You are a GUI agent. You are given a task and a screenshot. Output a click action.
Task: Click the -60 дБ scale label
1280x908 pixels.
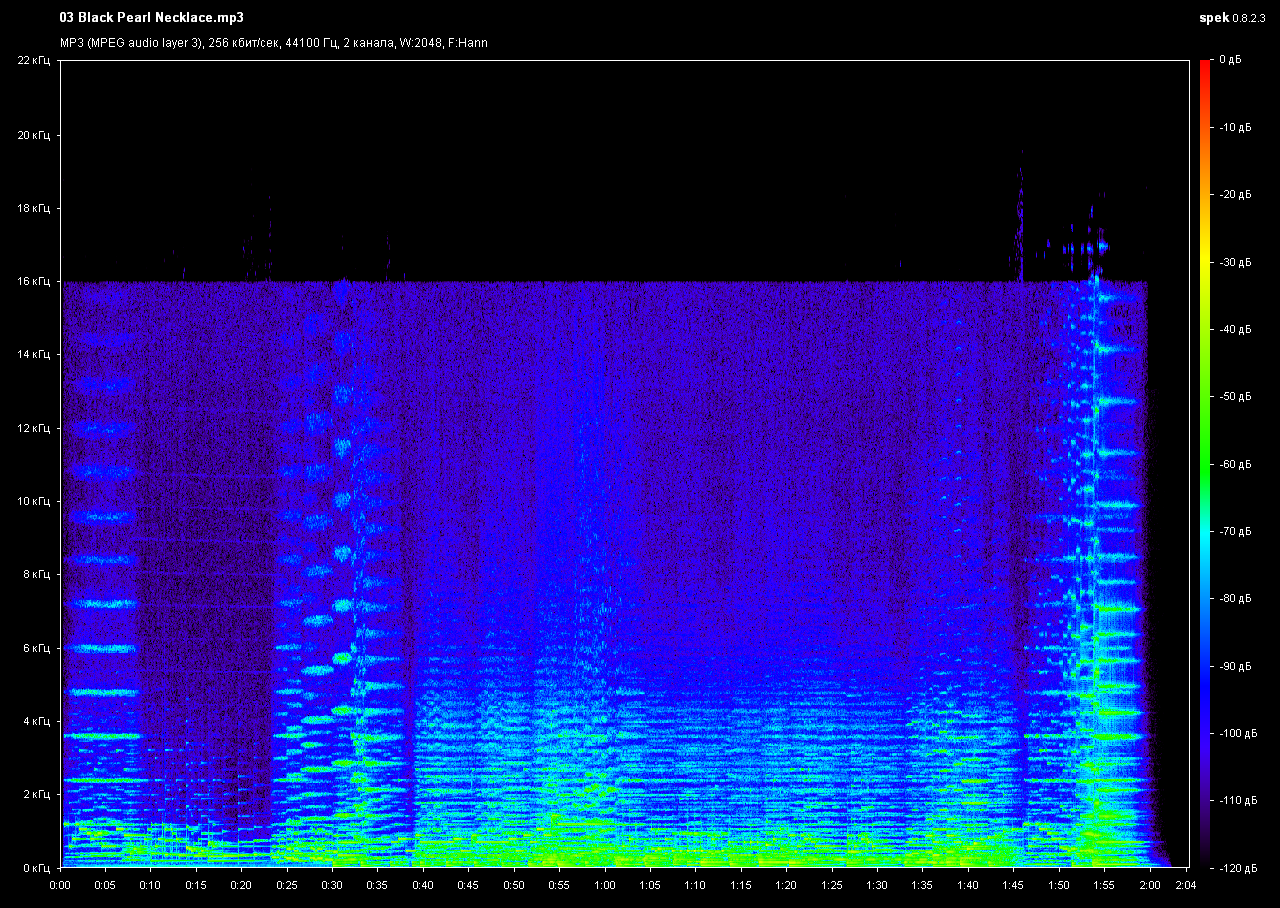(x=1235, y=464)
